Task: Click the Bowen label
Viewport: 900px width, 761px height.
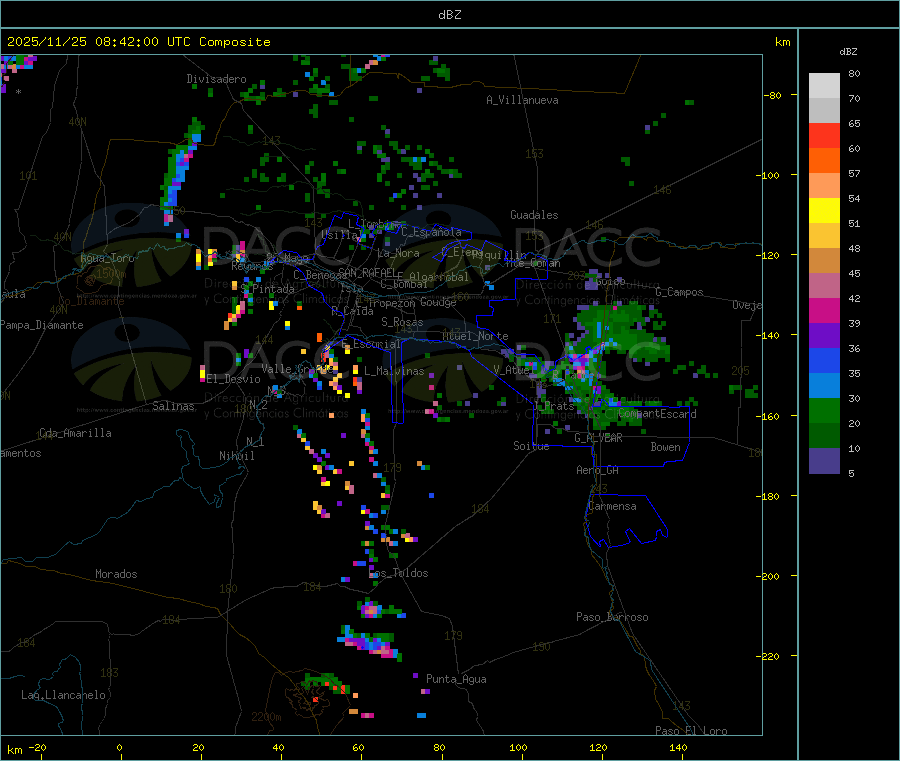Action: pyautogui.click(x=666, y=447)
